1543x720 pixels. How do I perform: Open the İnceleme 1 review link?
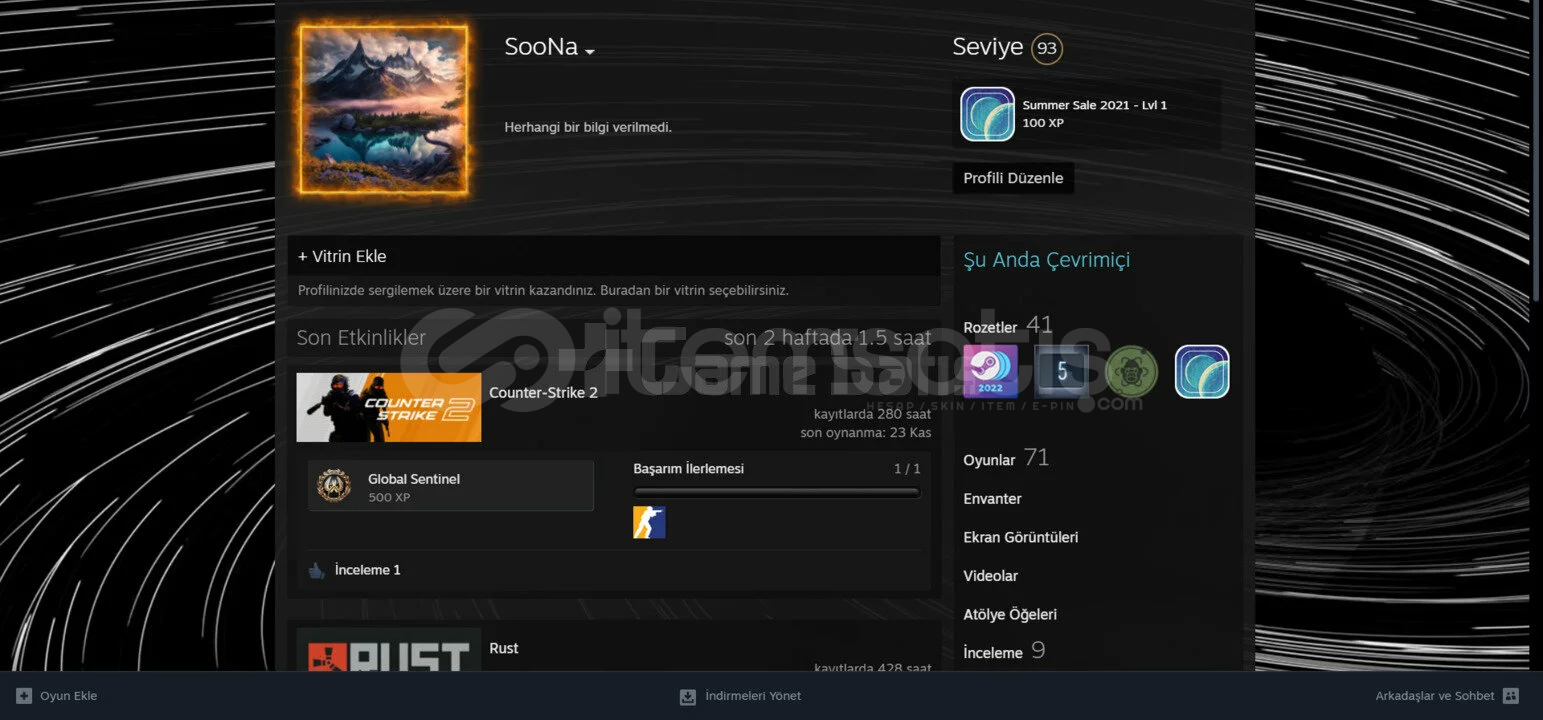pos(367,570)
